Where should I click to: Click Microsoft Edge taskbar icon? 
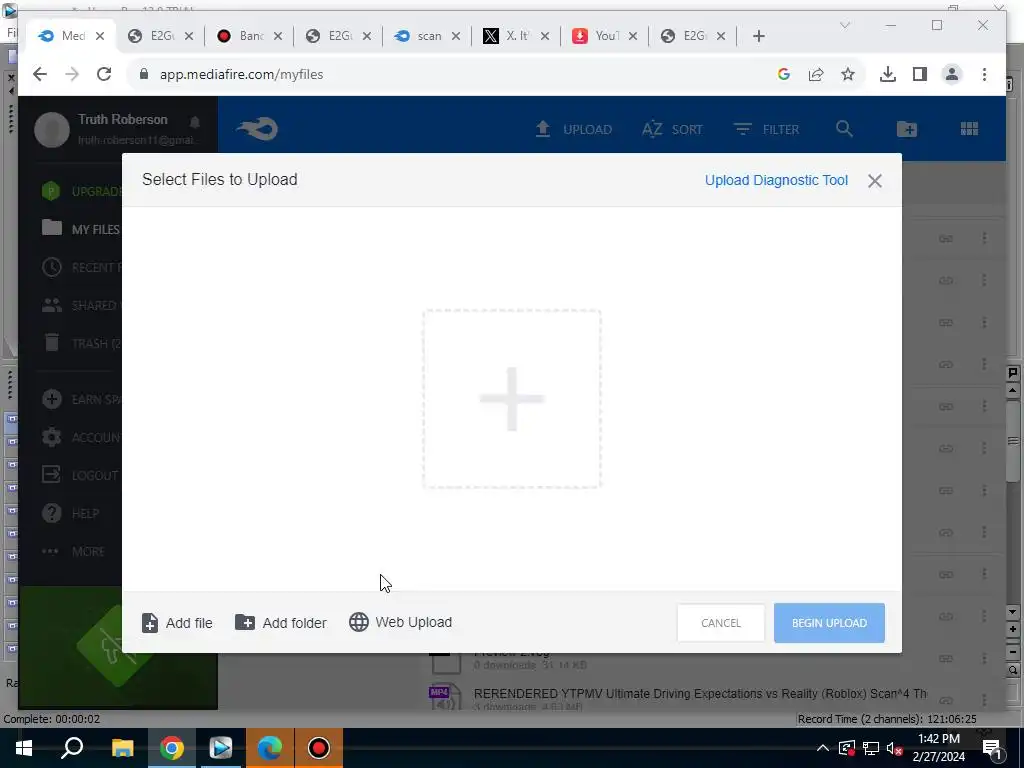point(270,748)
